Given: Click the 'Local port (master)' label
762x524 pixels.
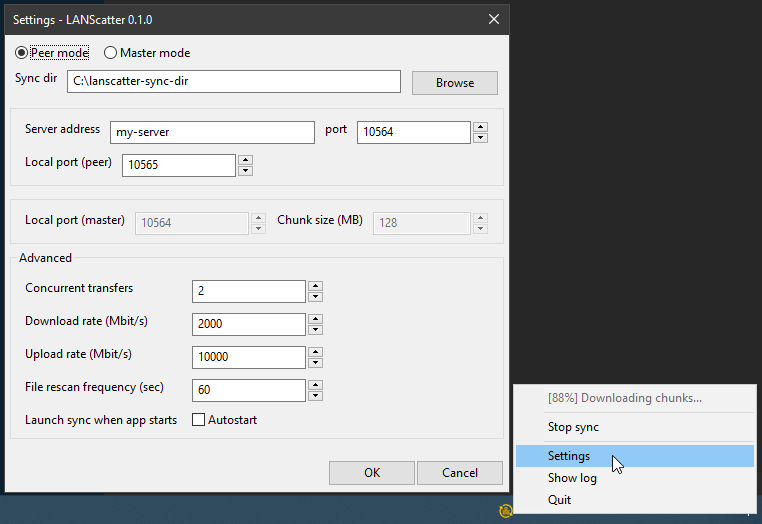Looking at the screenshot, I should click(x=75, y=220).
